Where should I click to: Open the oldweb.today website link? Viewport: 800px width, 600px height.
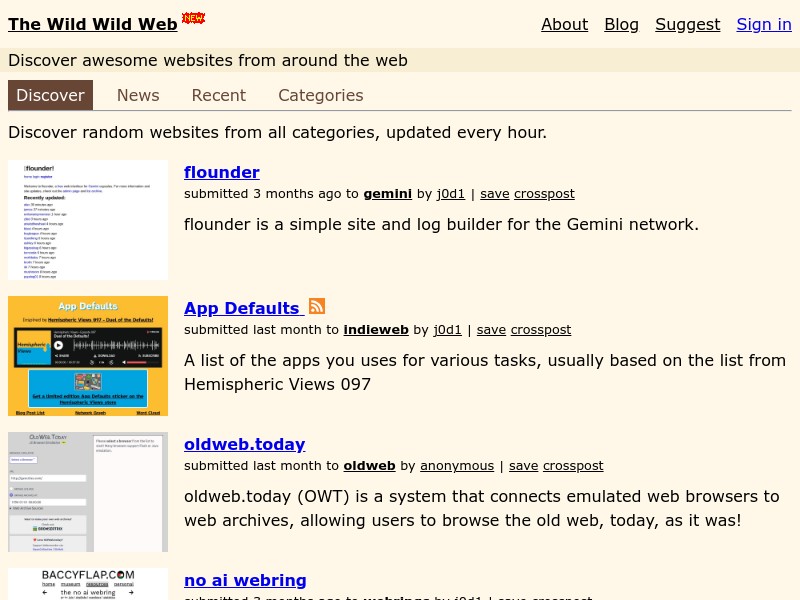click(x=245, y=444)
